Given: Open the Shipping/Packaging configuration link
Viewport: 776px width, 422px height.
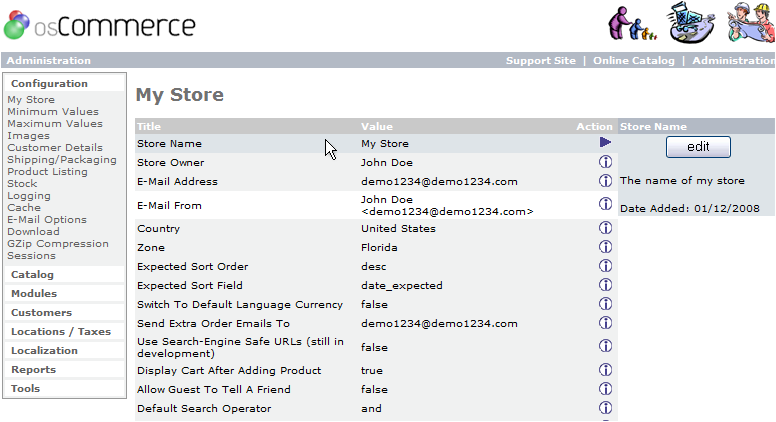Looking at the screenshot, I should tap(62, 160).
